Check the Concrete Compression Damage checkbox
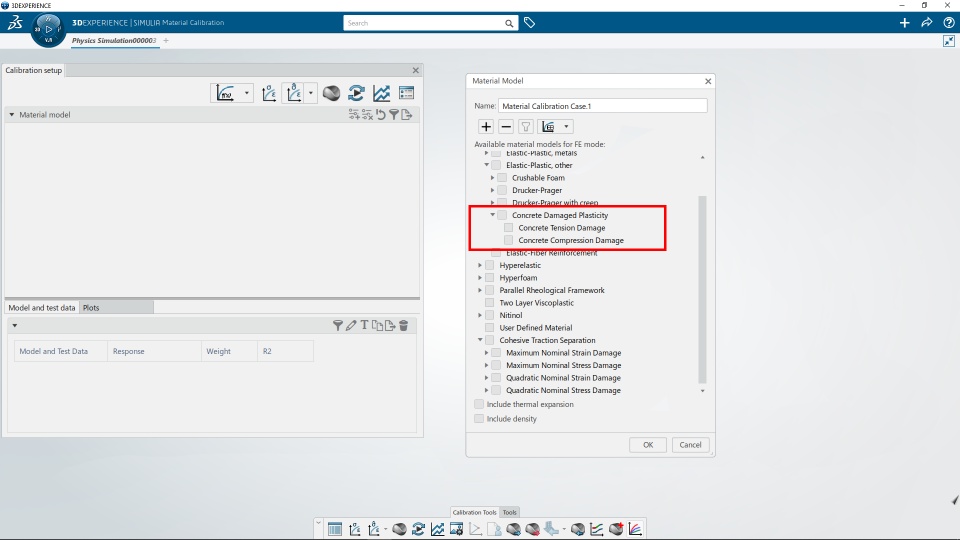The height and width of the screenshot is (540, 960). pyautogui.click(x=509, y=240)
